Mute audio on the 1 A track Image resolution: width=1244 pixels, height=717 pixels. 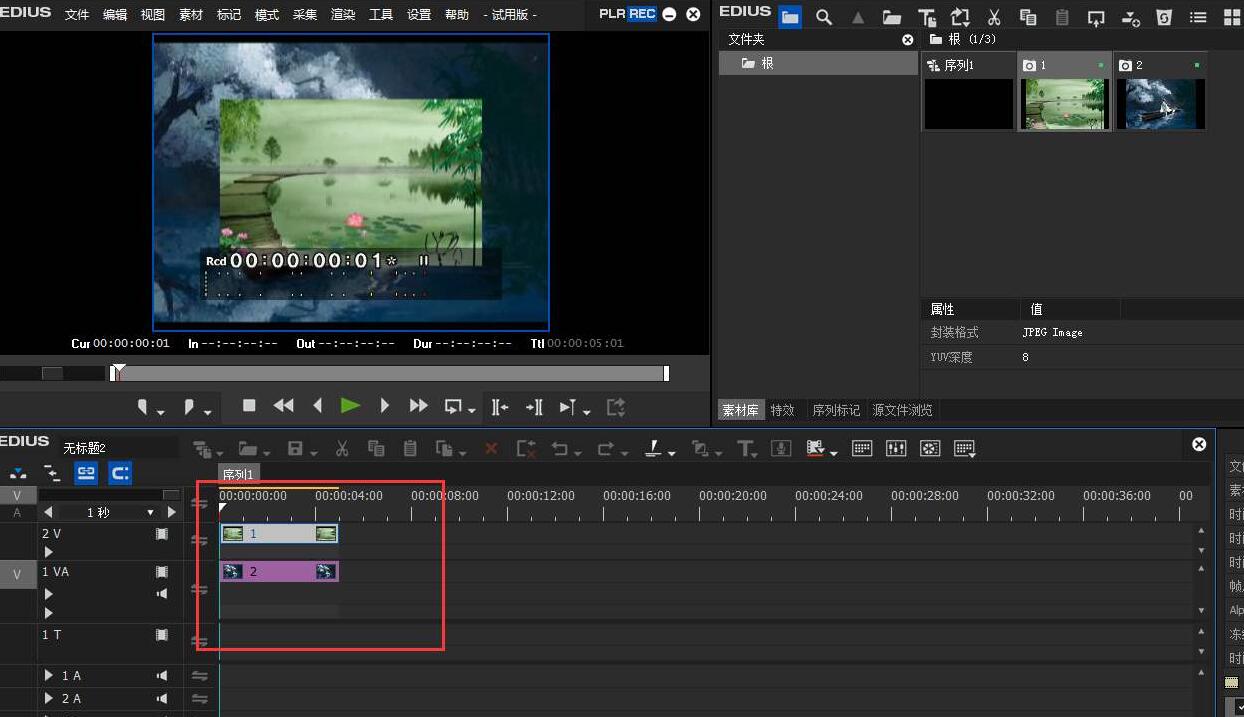click(162, 676)
